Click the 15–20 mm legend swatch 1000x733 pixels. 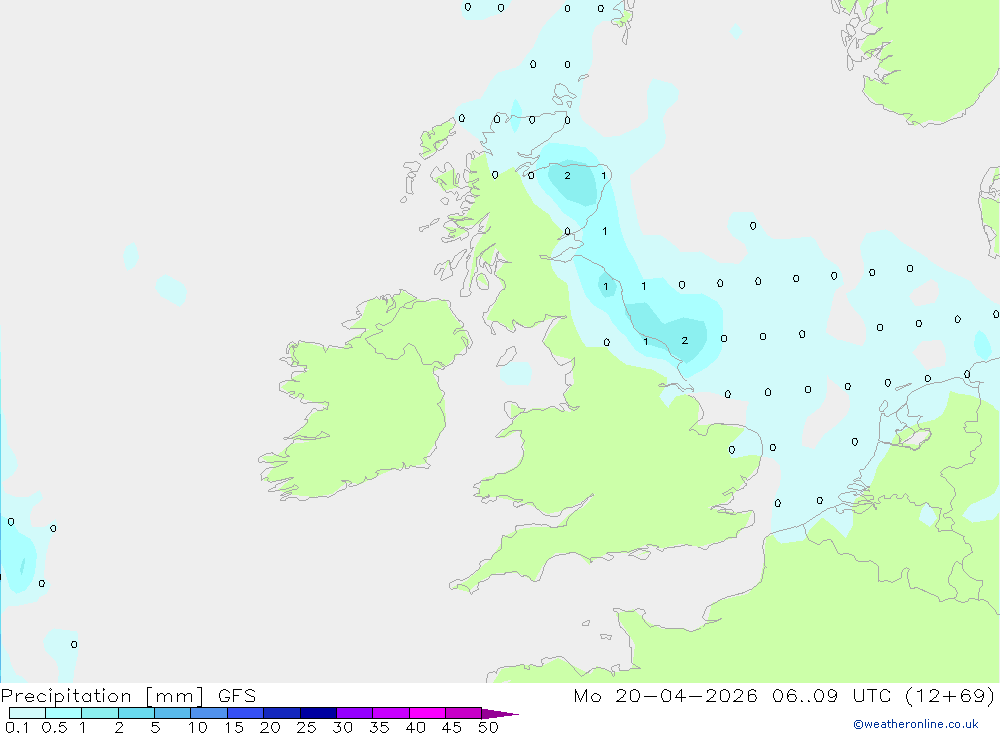click(246, 713)
